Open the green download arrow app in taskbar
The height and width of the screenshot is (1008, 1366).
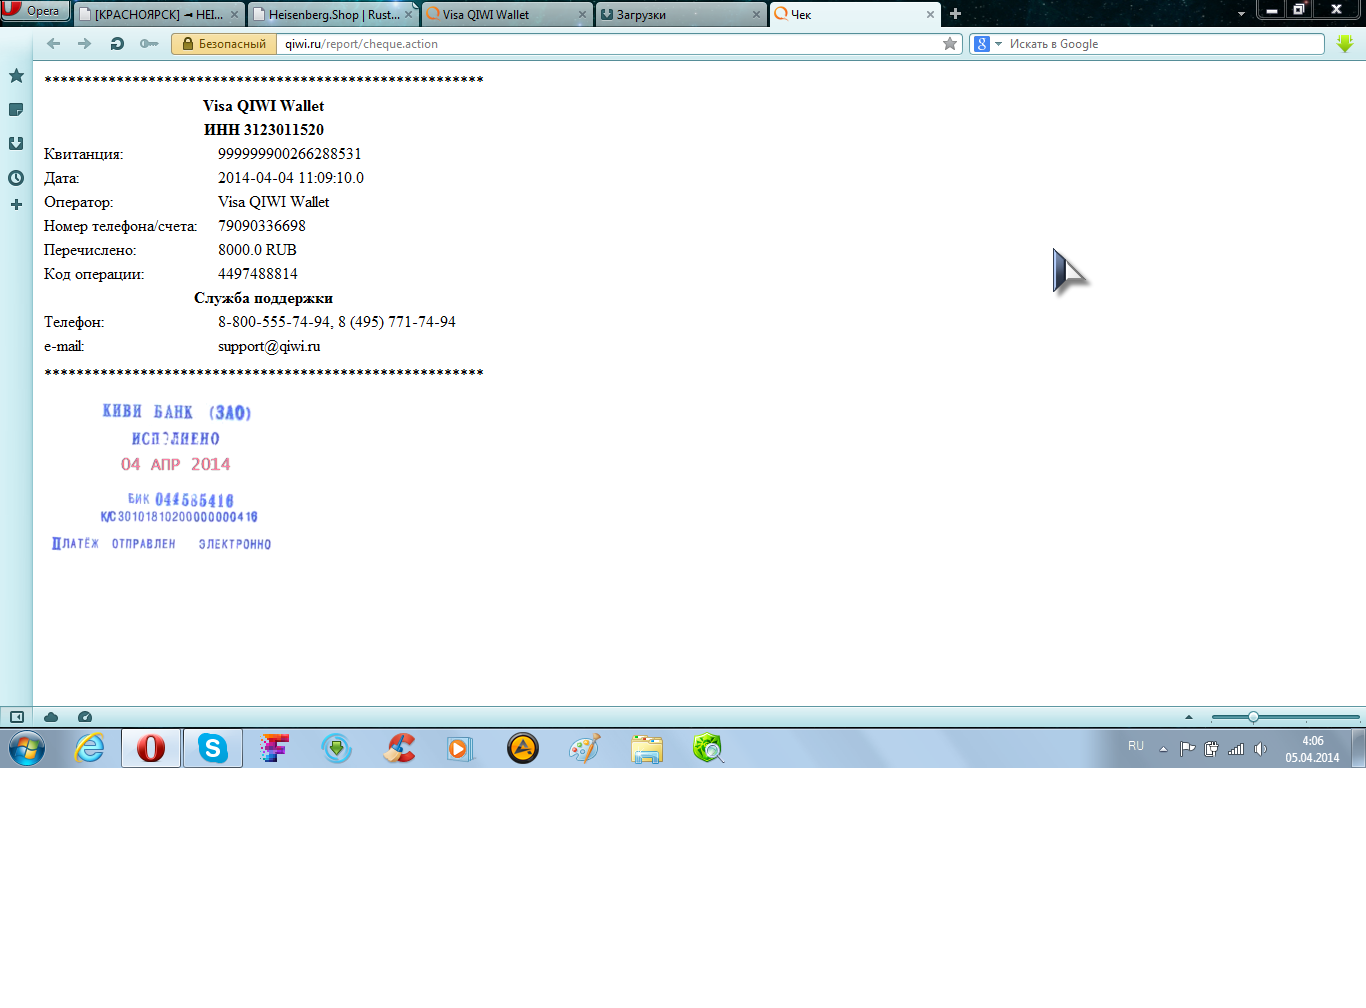[x=337, y=748]
